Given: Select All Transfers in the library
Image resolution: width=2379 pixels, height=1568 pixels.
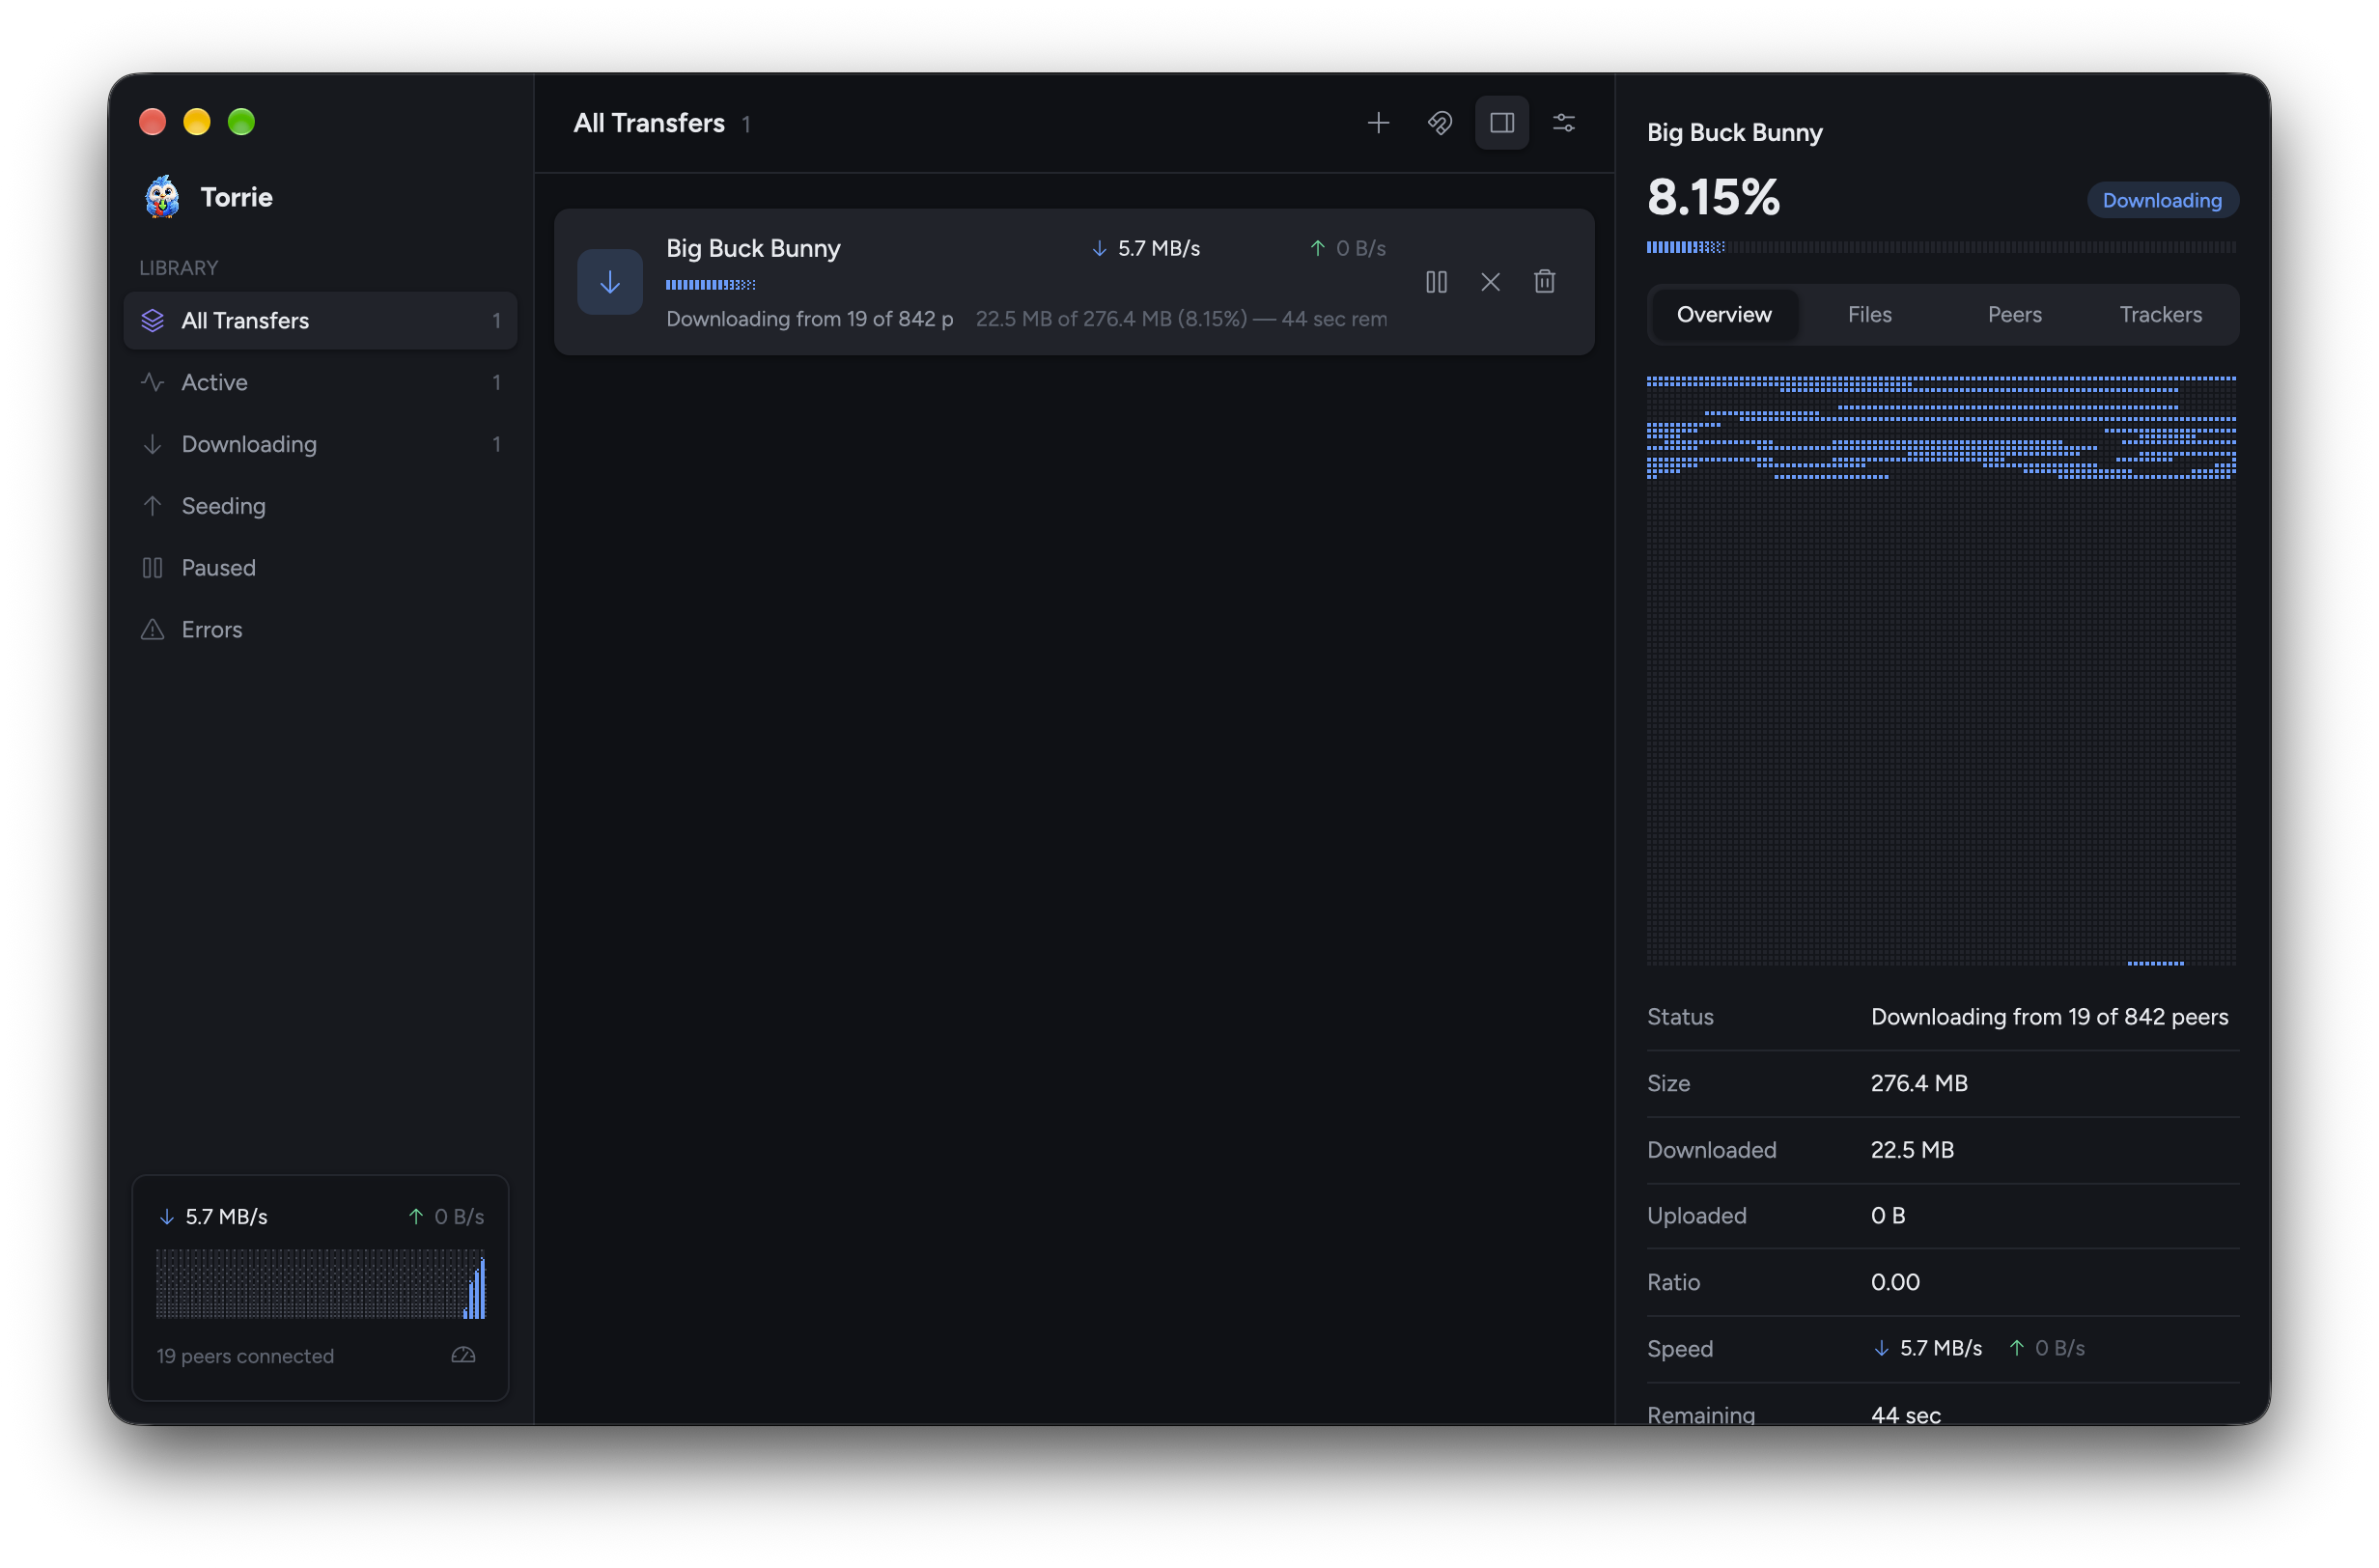Looking at the screenshot, I should [320, 320].
